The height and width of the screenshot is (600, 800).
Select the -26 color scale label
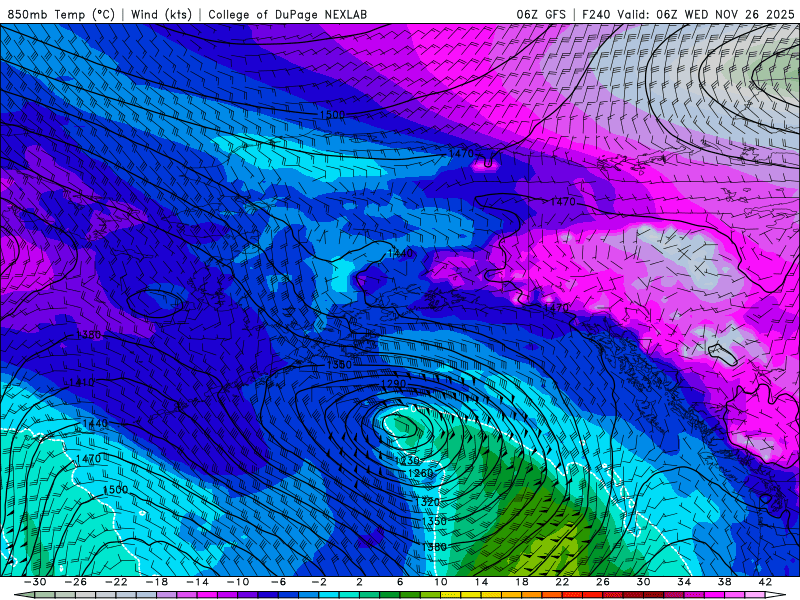(76, 582)
